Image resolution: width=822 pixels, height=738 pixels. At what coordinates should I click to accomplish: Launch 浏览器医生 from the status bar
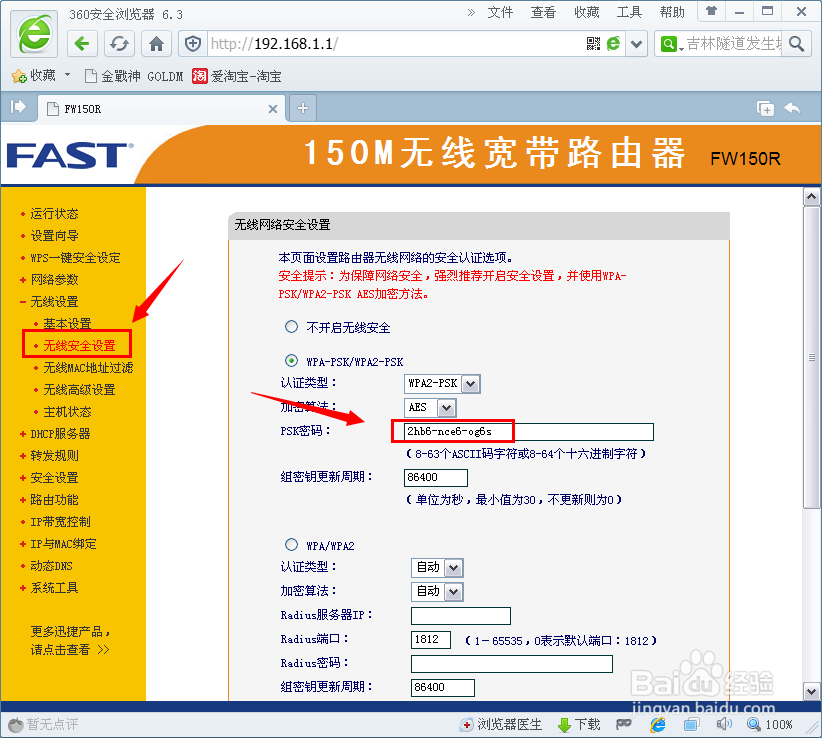[x=500, y=724]
